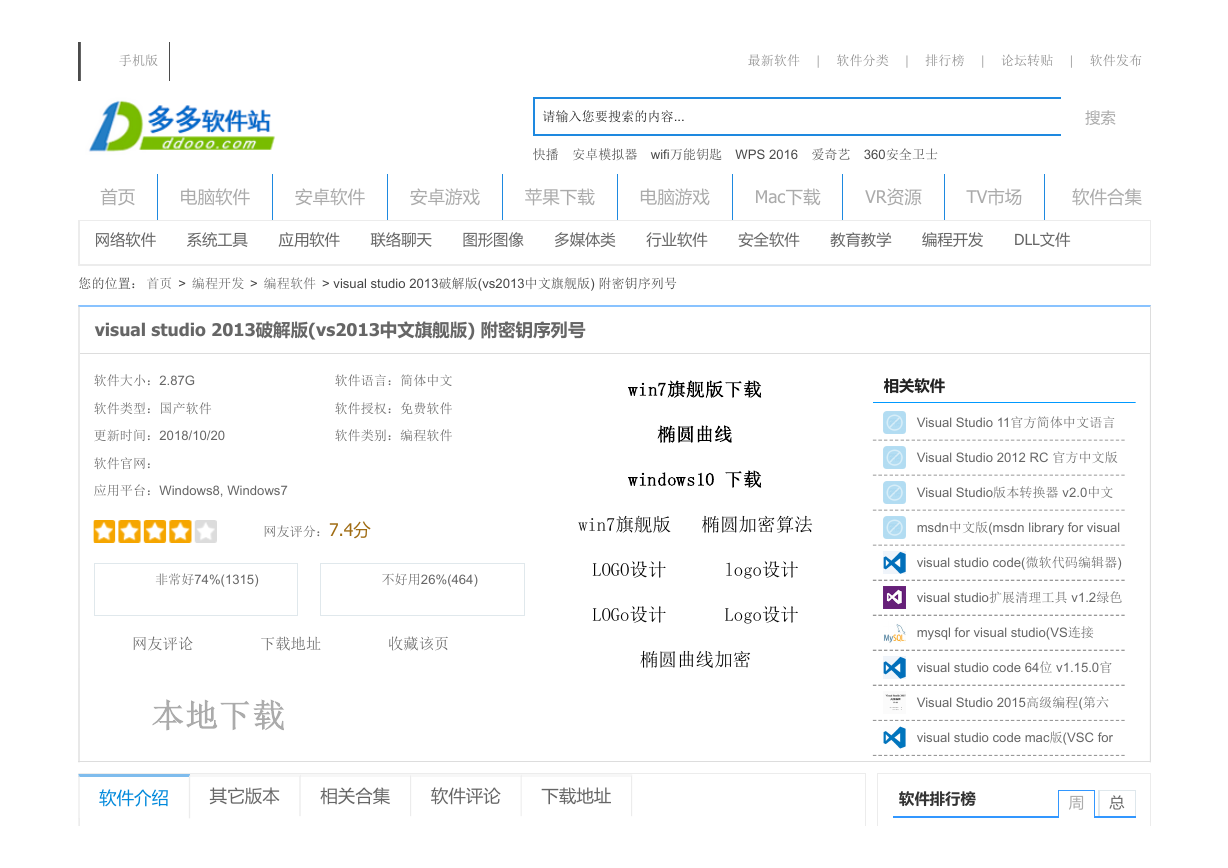Select 系统工具 subcategory

tap(217, 240)
